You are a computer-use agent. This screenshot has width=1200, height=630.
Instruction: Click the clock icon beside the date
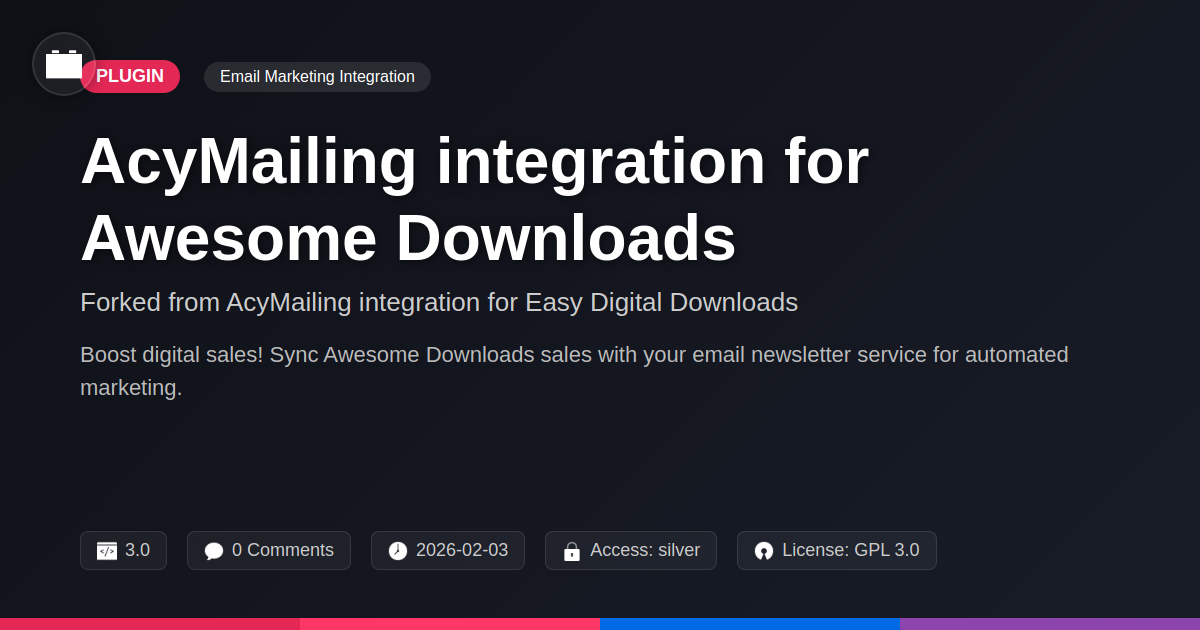(x=398, y=551)
